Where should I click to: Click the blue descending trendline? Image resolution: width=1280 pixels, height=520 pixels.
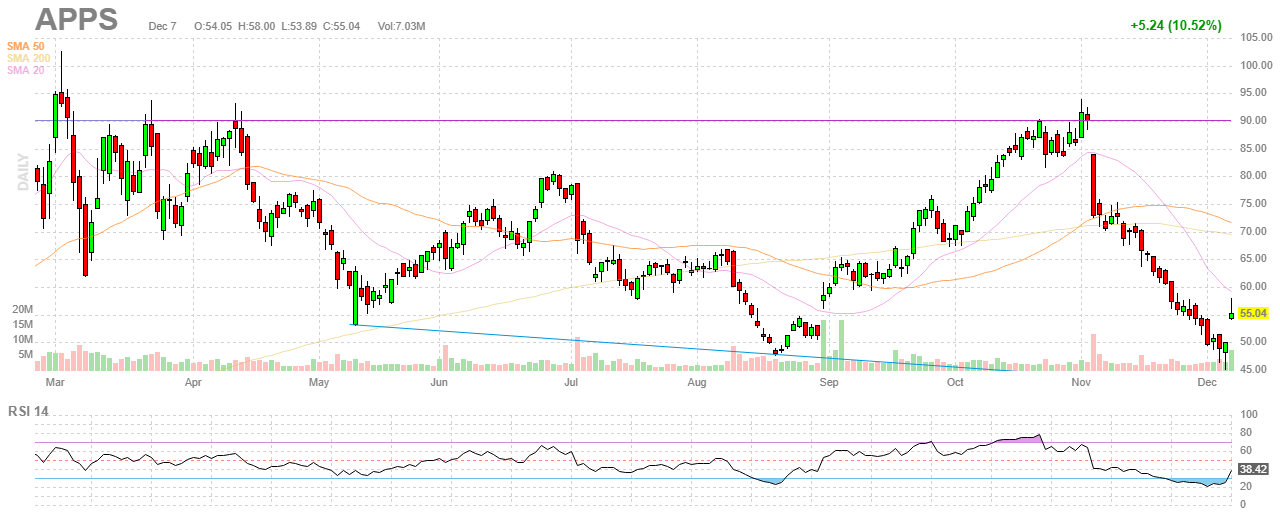point(600,343)
